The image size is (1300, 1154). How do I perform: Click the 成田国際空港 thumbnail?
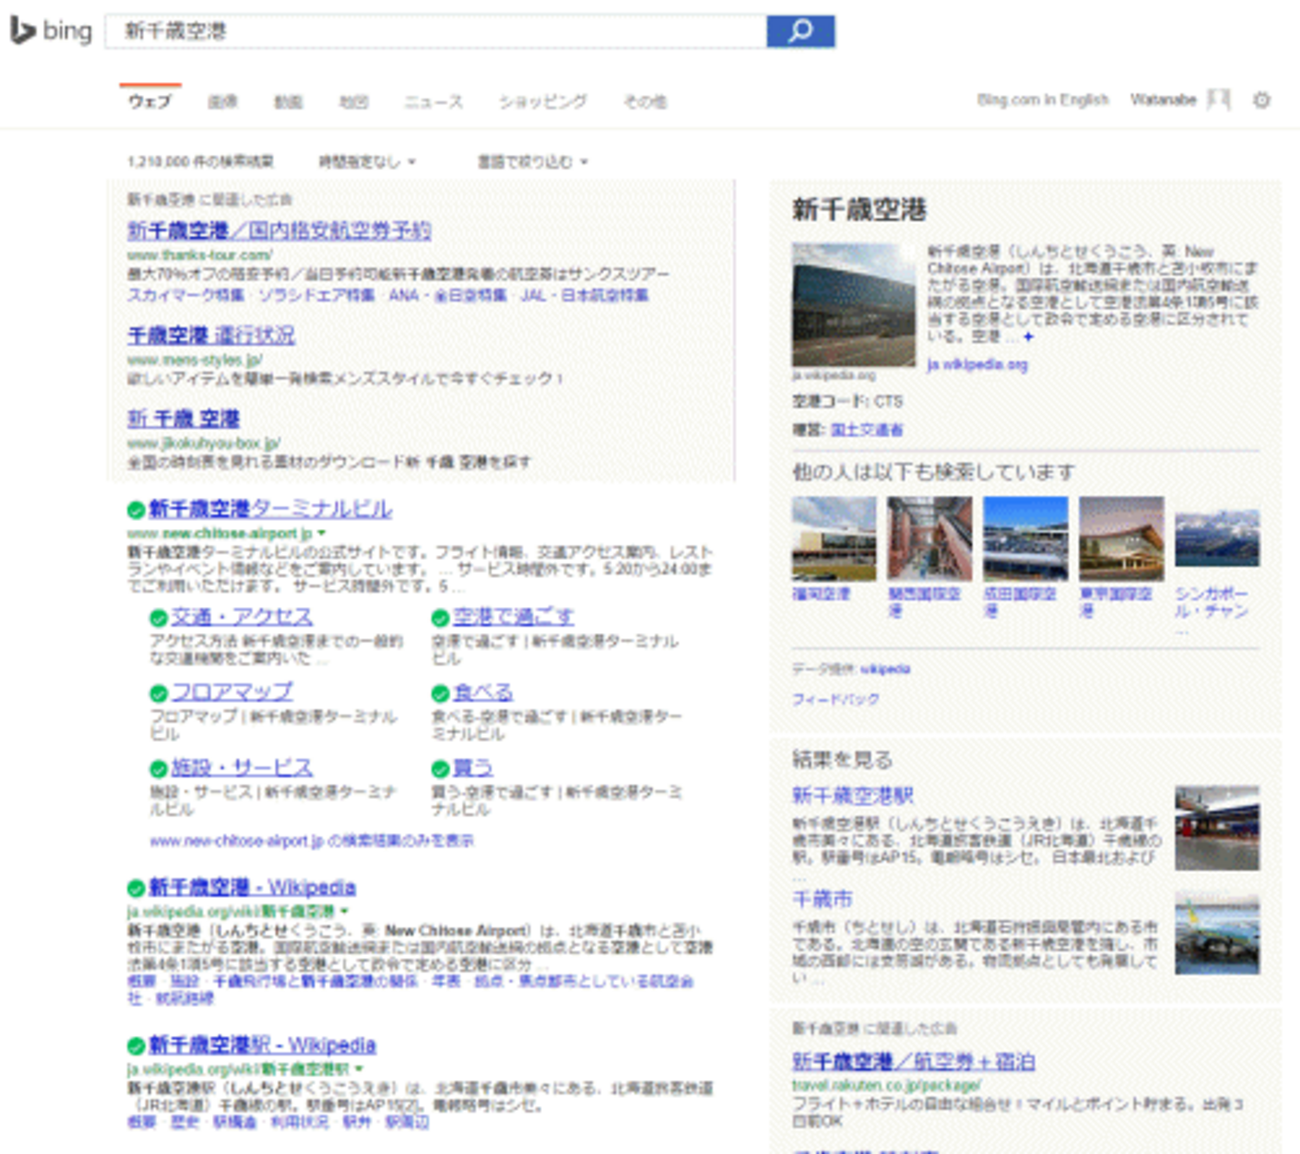[x=1025, y=538]
